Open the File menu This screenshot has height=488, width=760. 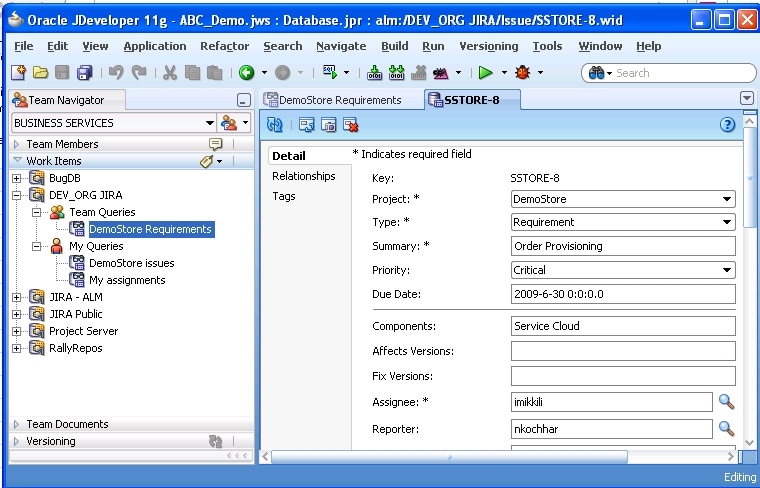[24, 46]
